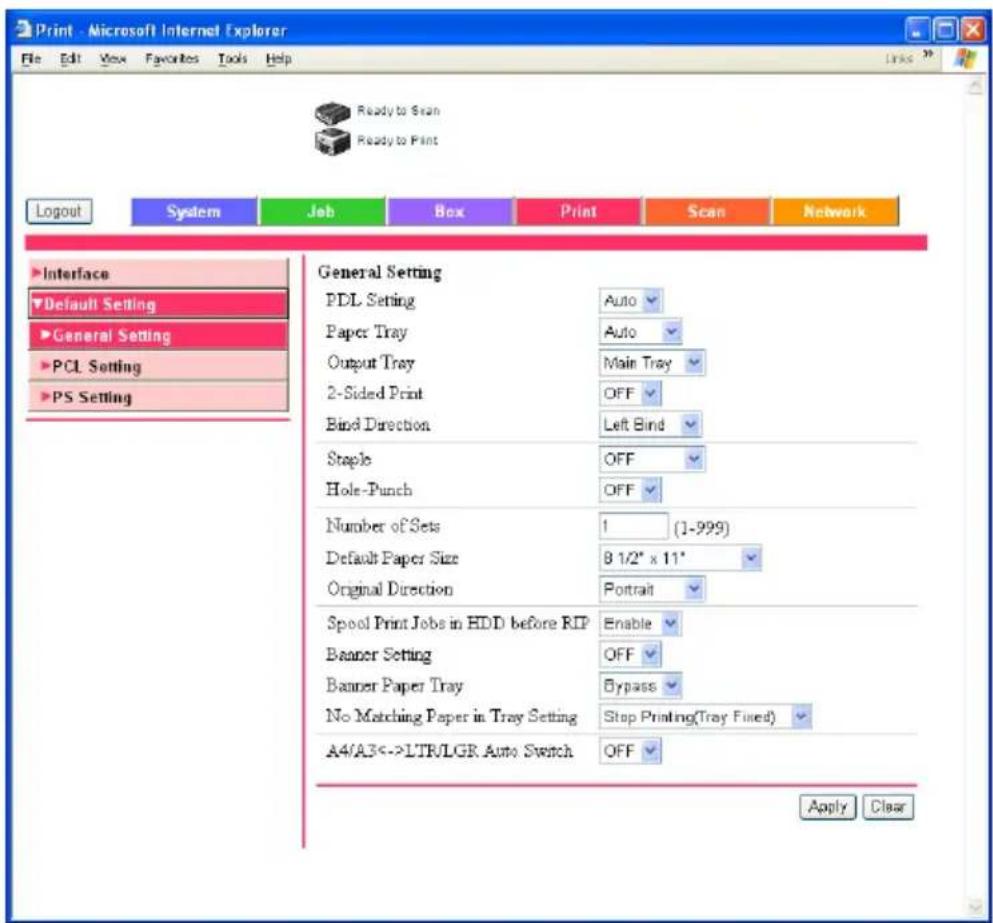Open the A4/A3<->LTR/LGR Auto Switch dropdown
Image resolution: width=993 pixels, height=923 pixels.
click(x=630, y=751)
